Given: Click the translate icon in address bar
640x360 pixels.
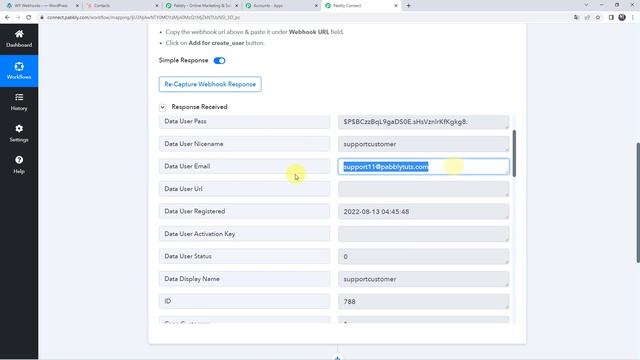Looking at the screenshot, I should coord(576,18).
